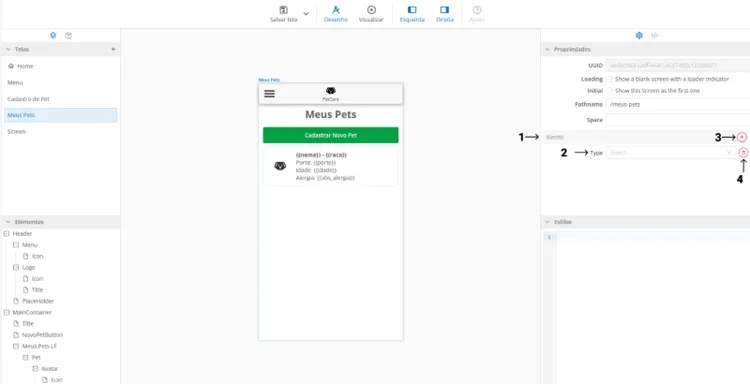Collapse the Estilos section

pyautogui.click(x=548, y=222)
